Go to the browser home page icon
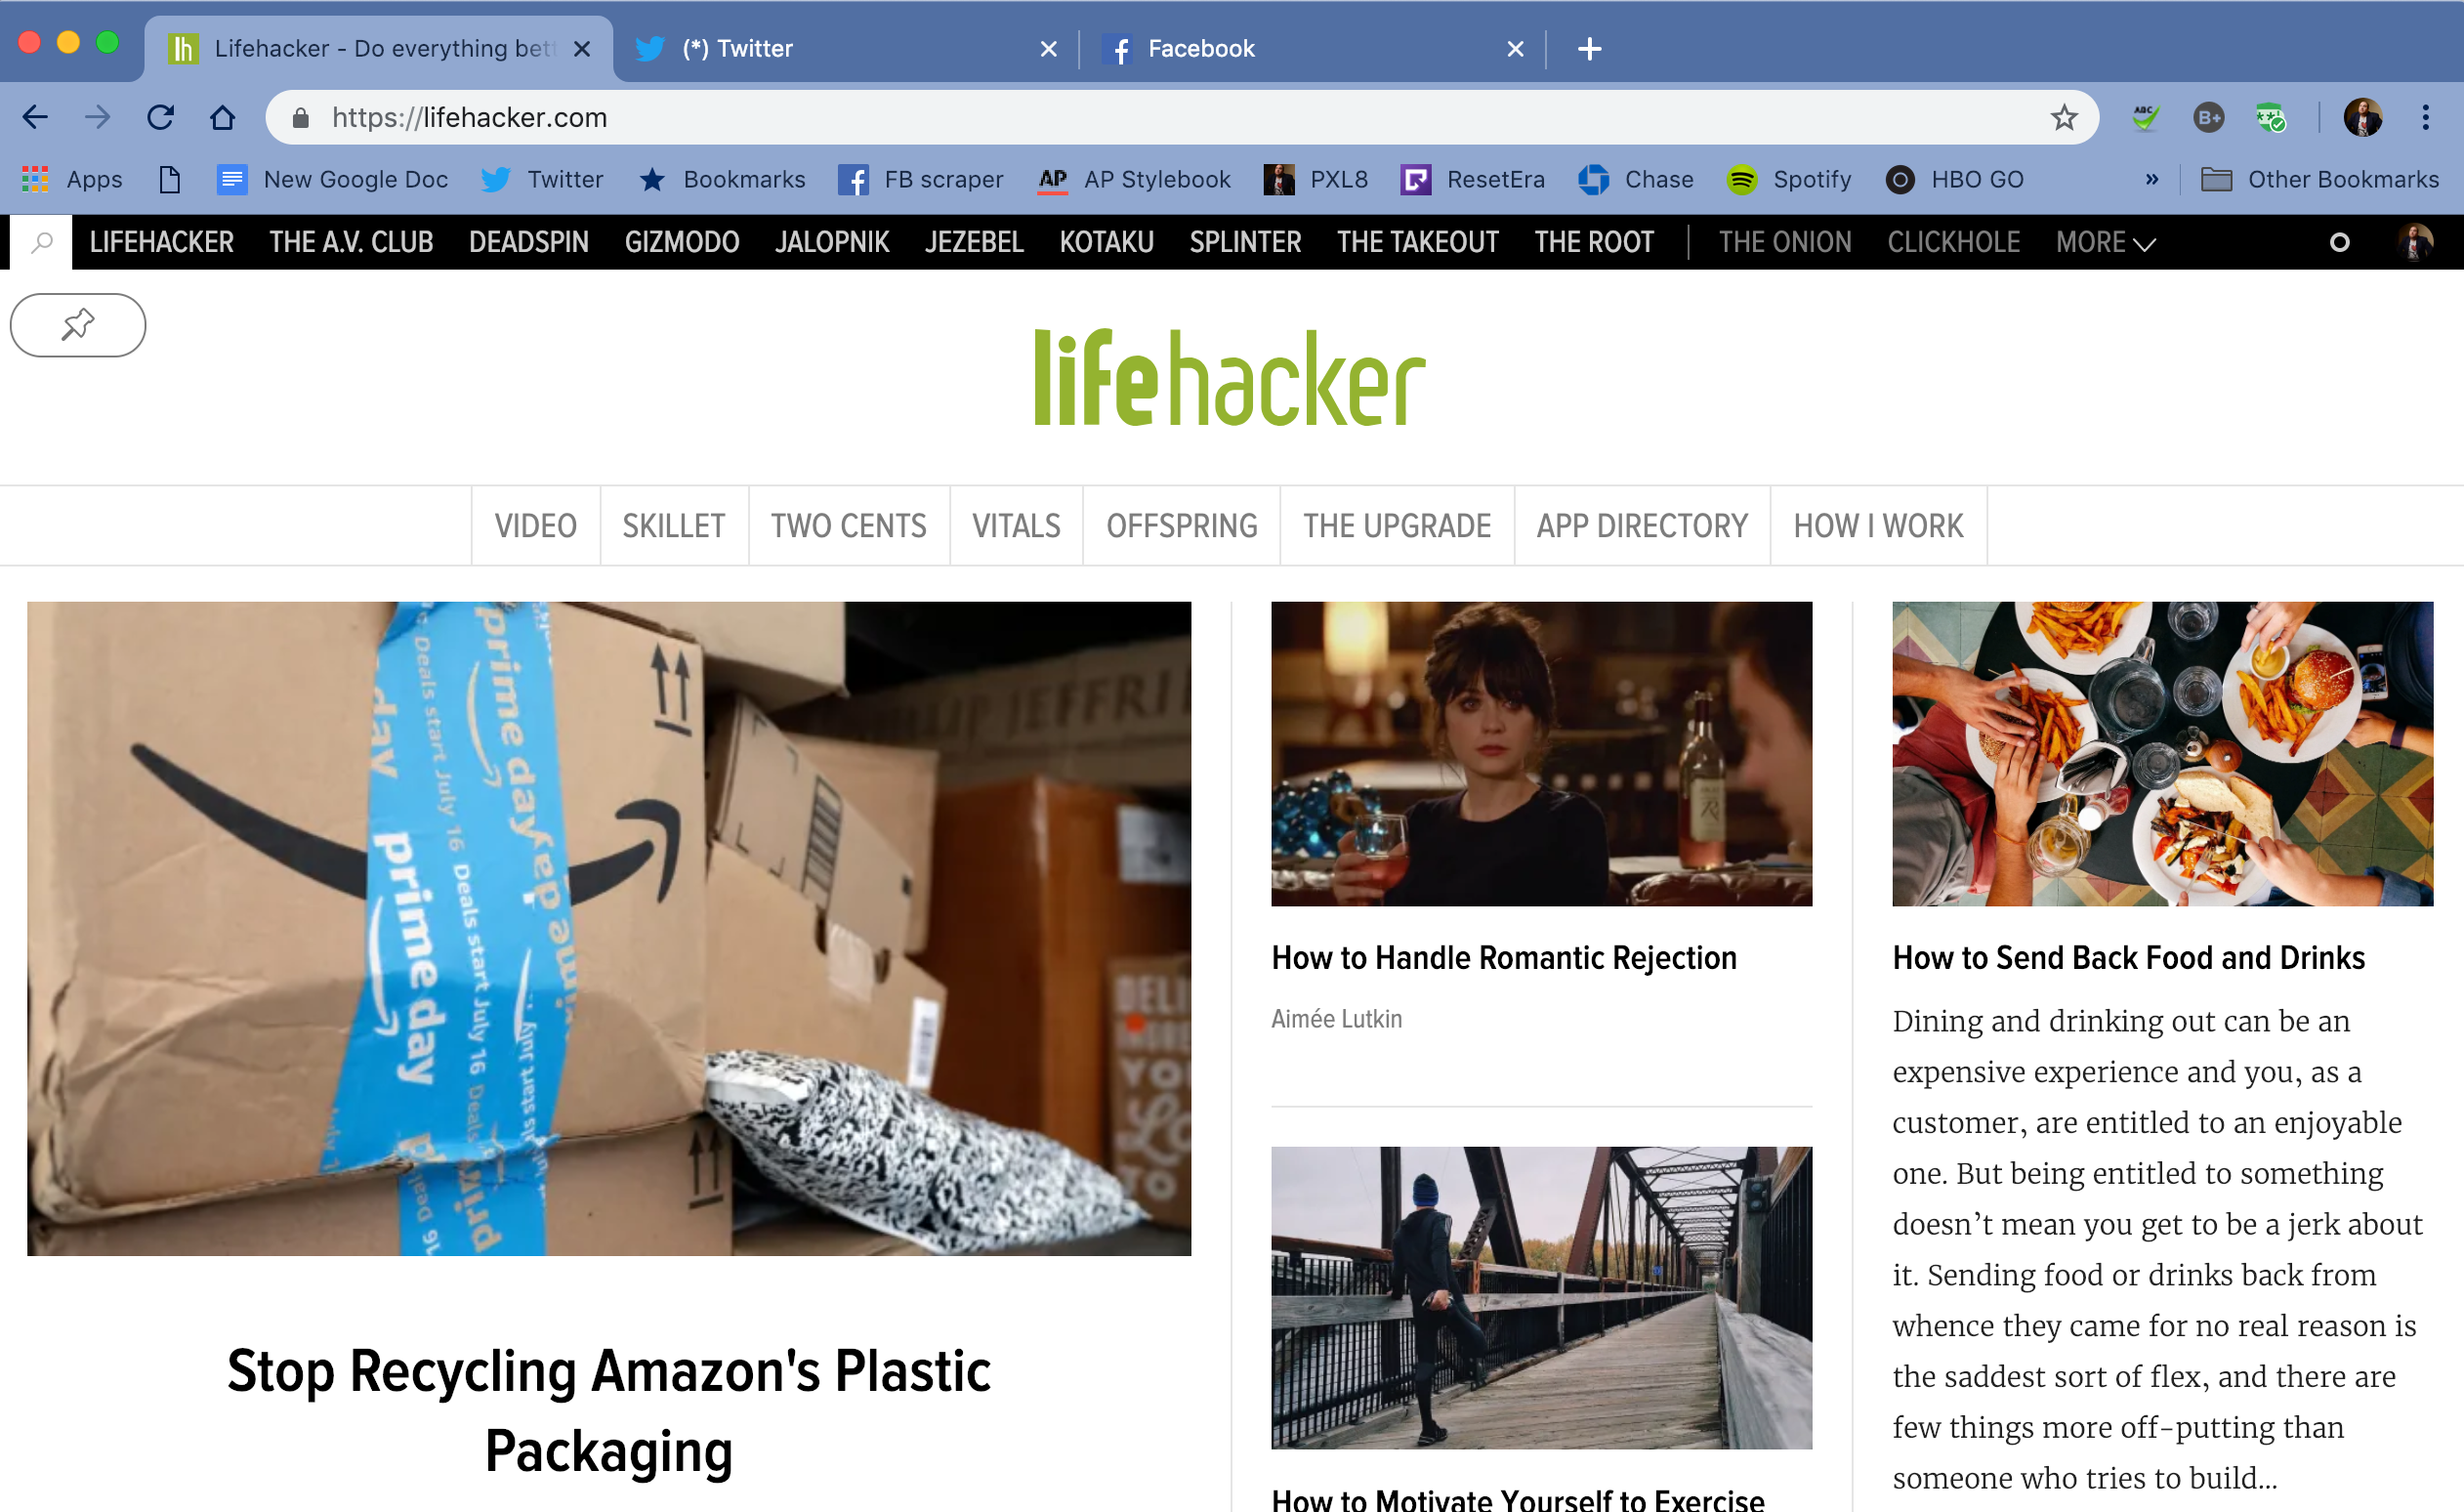Viewport: 2464px width, 1512px height. pyautogui.click(x=222, y=118)
